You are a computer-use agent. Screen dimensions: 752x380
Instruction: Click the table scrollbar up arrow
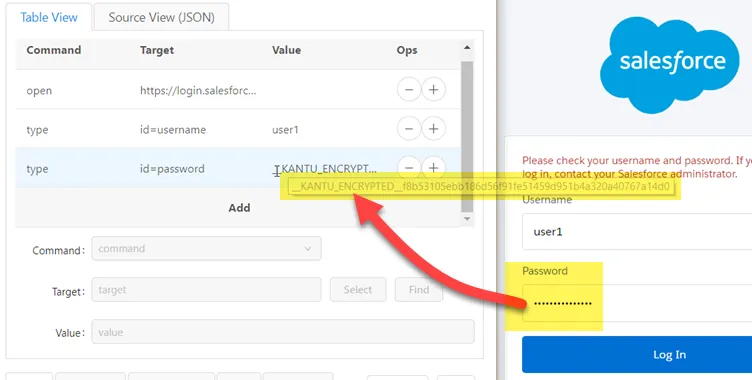coord(467,48)
